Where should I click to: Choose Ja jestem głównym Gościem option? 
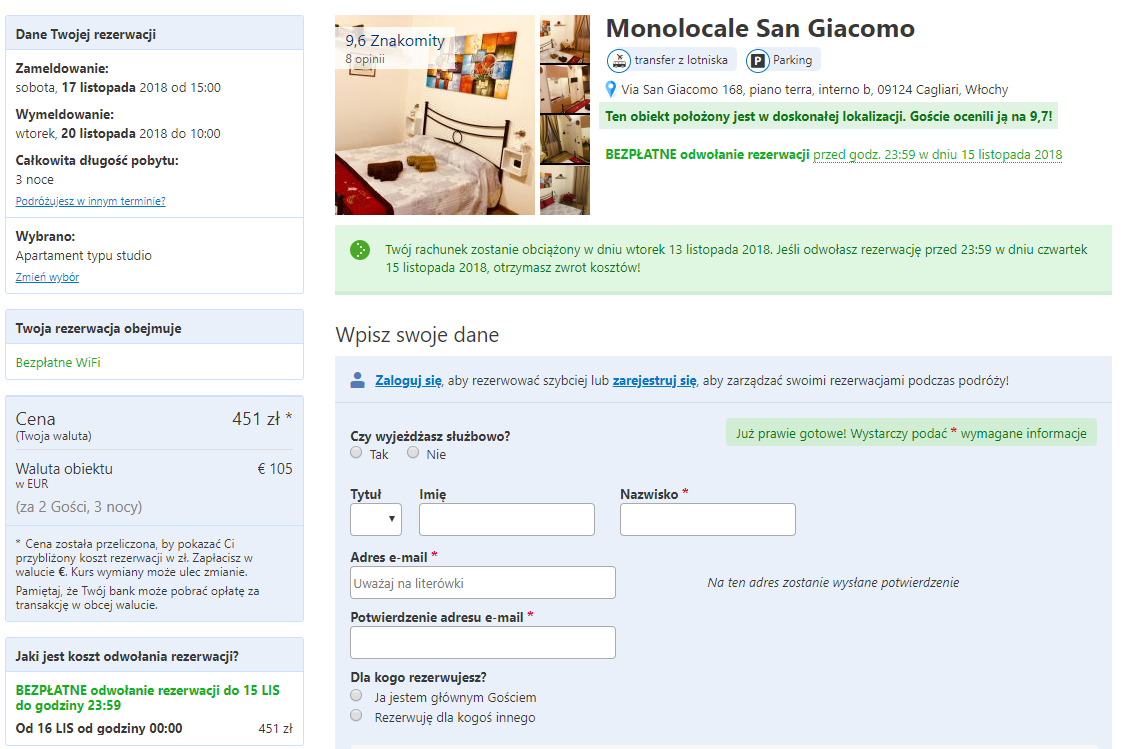(356, 695)
